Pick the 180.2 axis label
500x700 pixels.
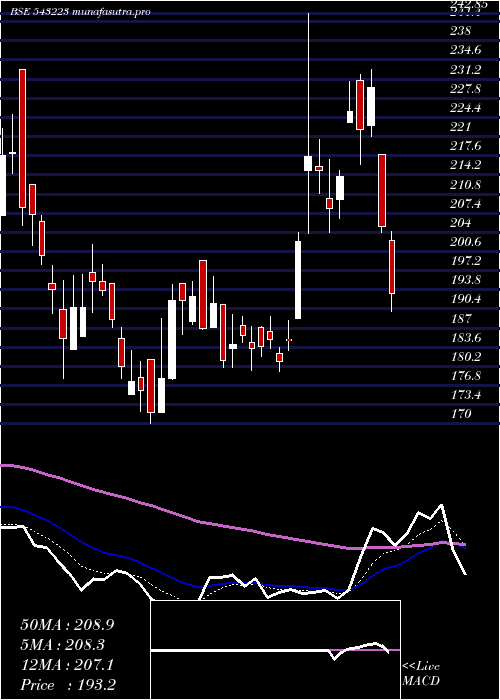(466, 357)
